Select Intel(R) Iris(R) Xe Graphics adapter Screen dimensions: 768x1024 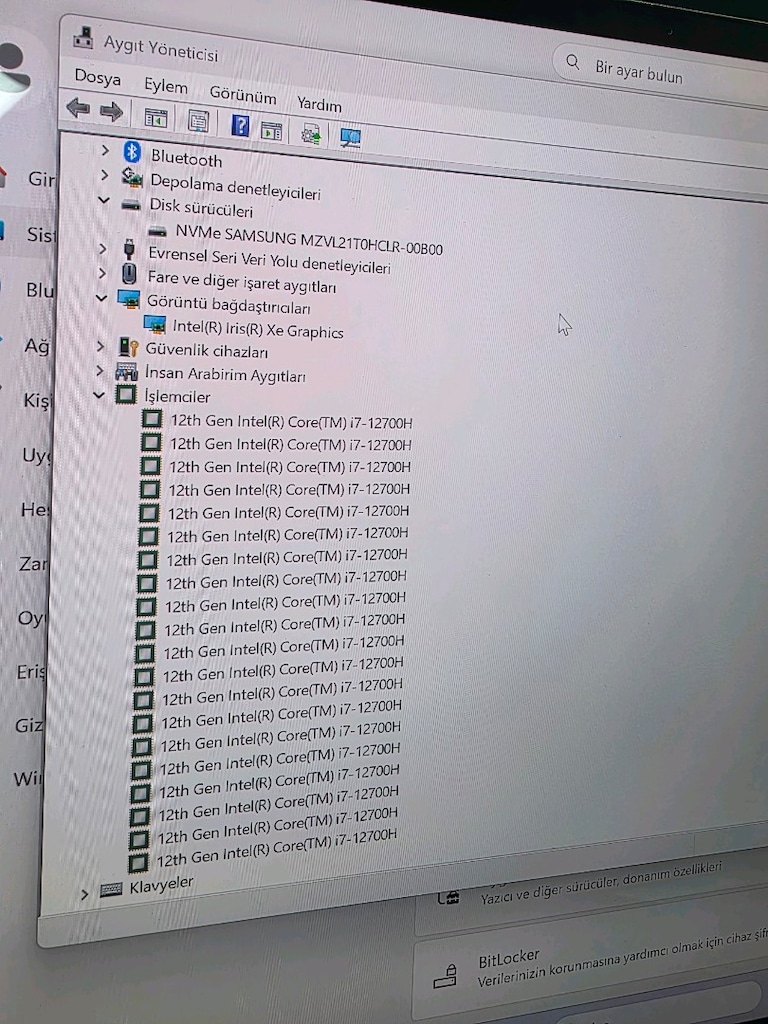[x=257, y=328]
